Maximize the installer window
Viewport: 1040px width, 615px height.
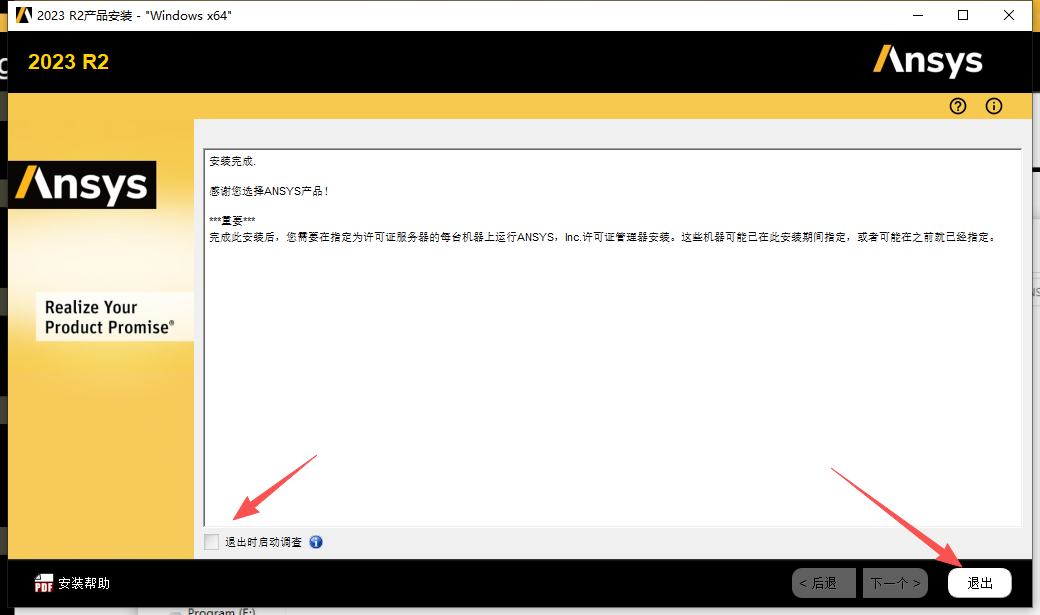[963, 15]
